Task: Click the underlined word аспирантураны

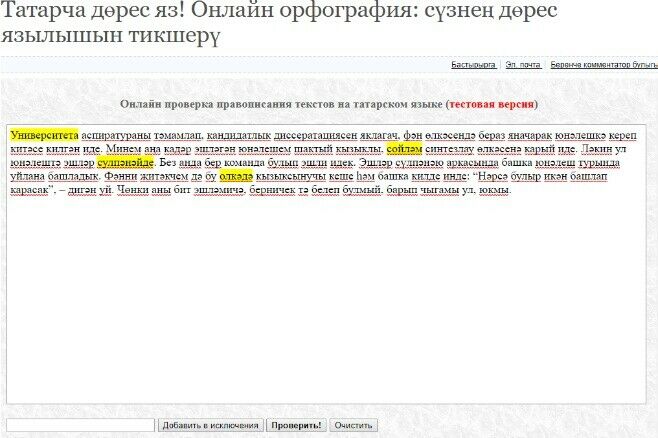Action: click(115, 134)
